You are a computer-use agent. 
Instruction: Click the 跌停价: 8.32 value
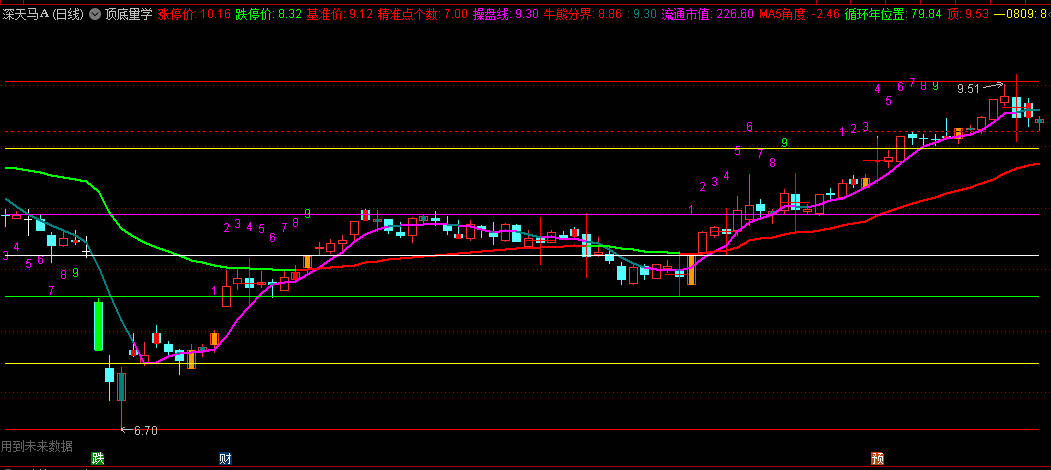pos(269,13)
